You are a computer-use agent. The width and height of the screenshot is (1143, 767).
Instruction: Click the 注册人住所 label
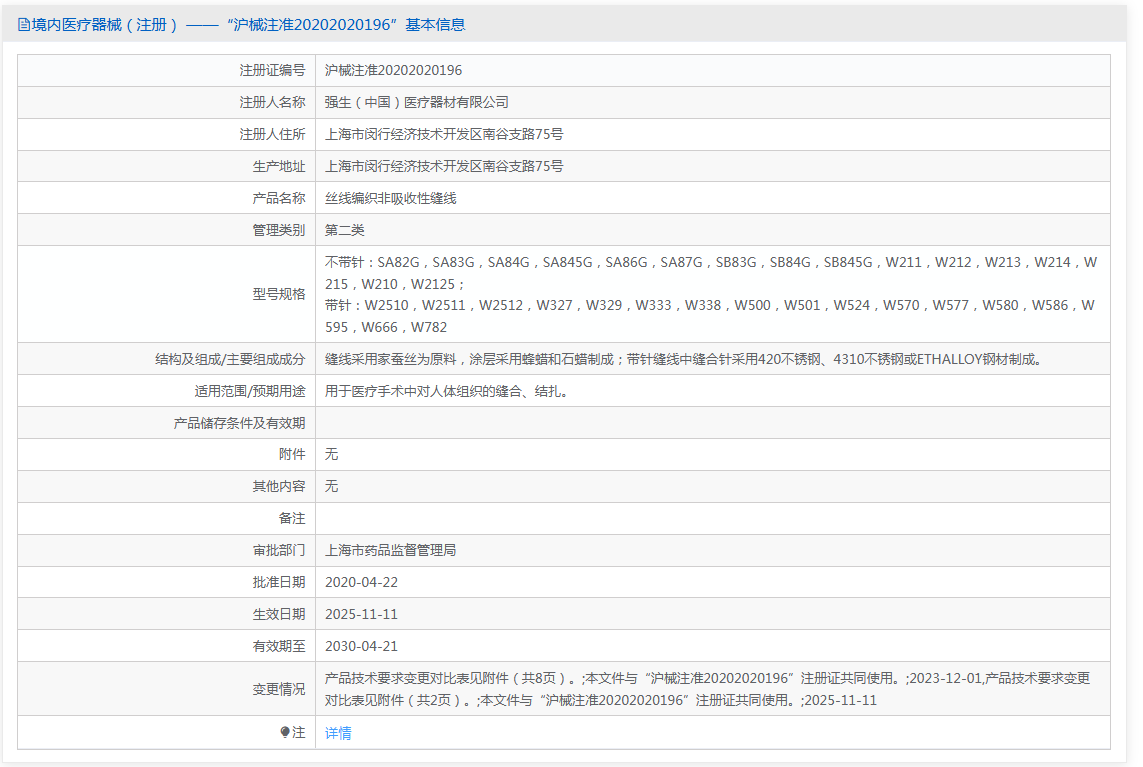tap(273, 134)
